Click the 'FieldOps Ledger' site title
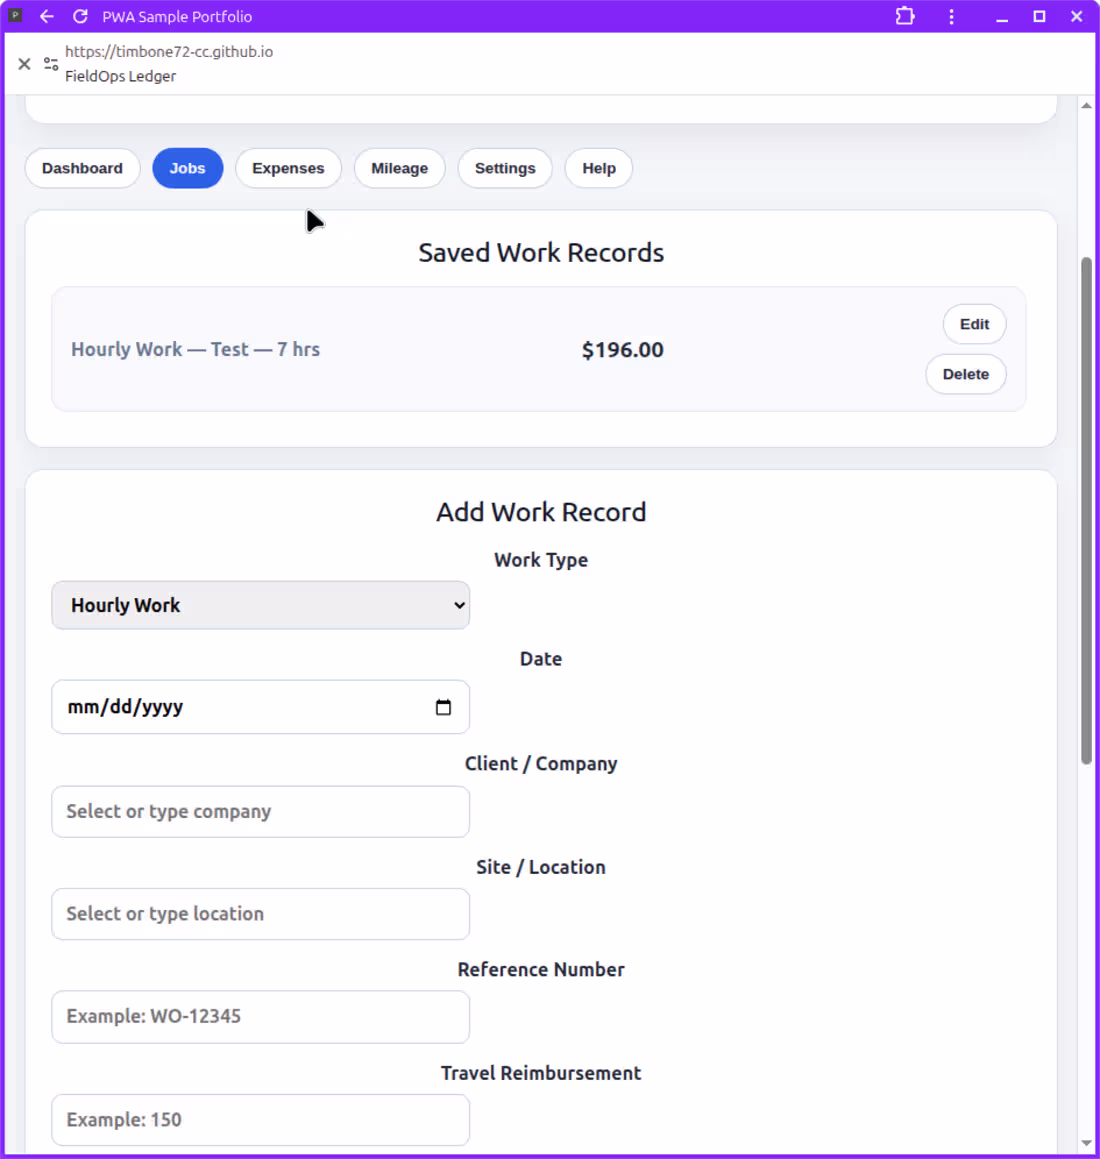Image resolution: width=1100 pixels, height=1159 pixels. (120, 76)
